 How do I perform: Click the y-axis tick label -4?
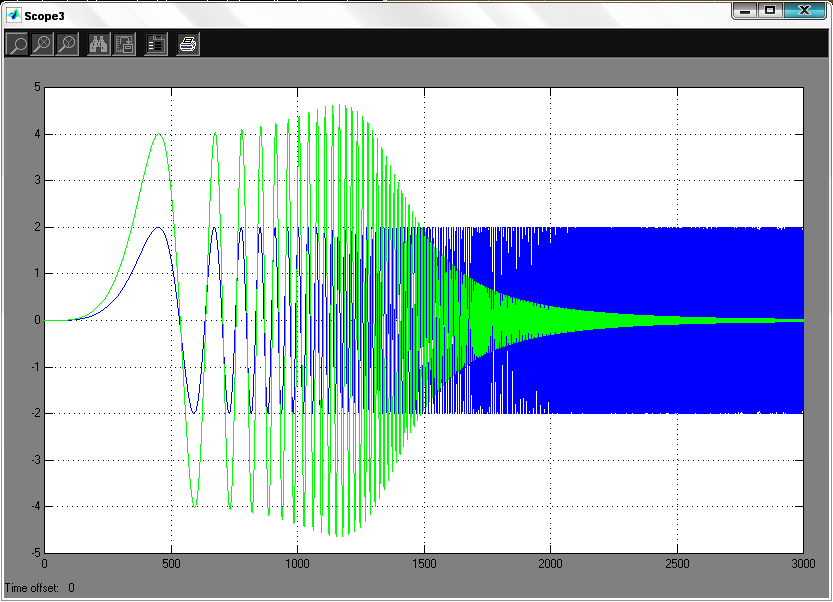point(35,506)
